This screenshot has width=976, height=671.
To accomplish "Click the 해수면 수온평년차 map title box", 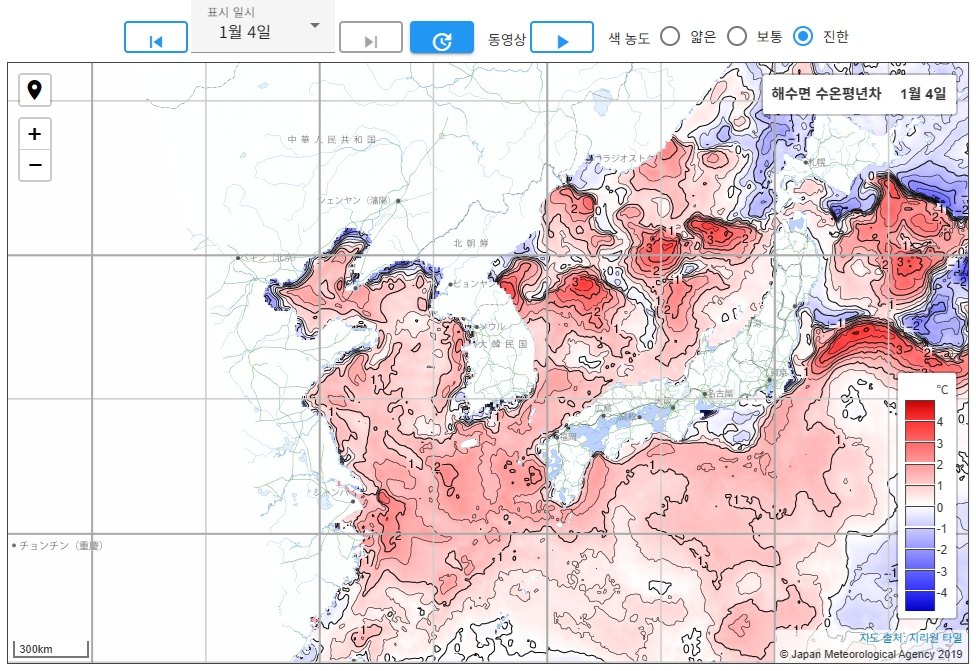I will tap(858, 94).
